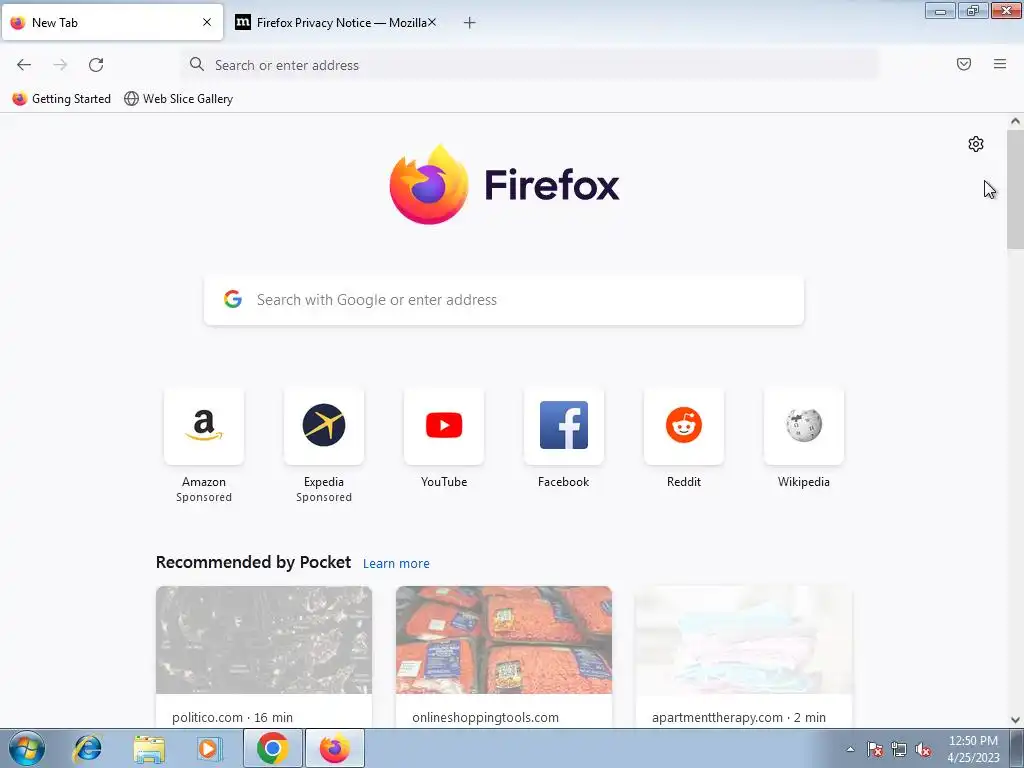The image size is (1024, 768).
Task: Open network status tray icon
Action: [x=899, y=749]
